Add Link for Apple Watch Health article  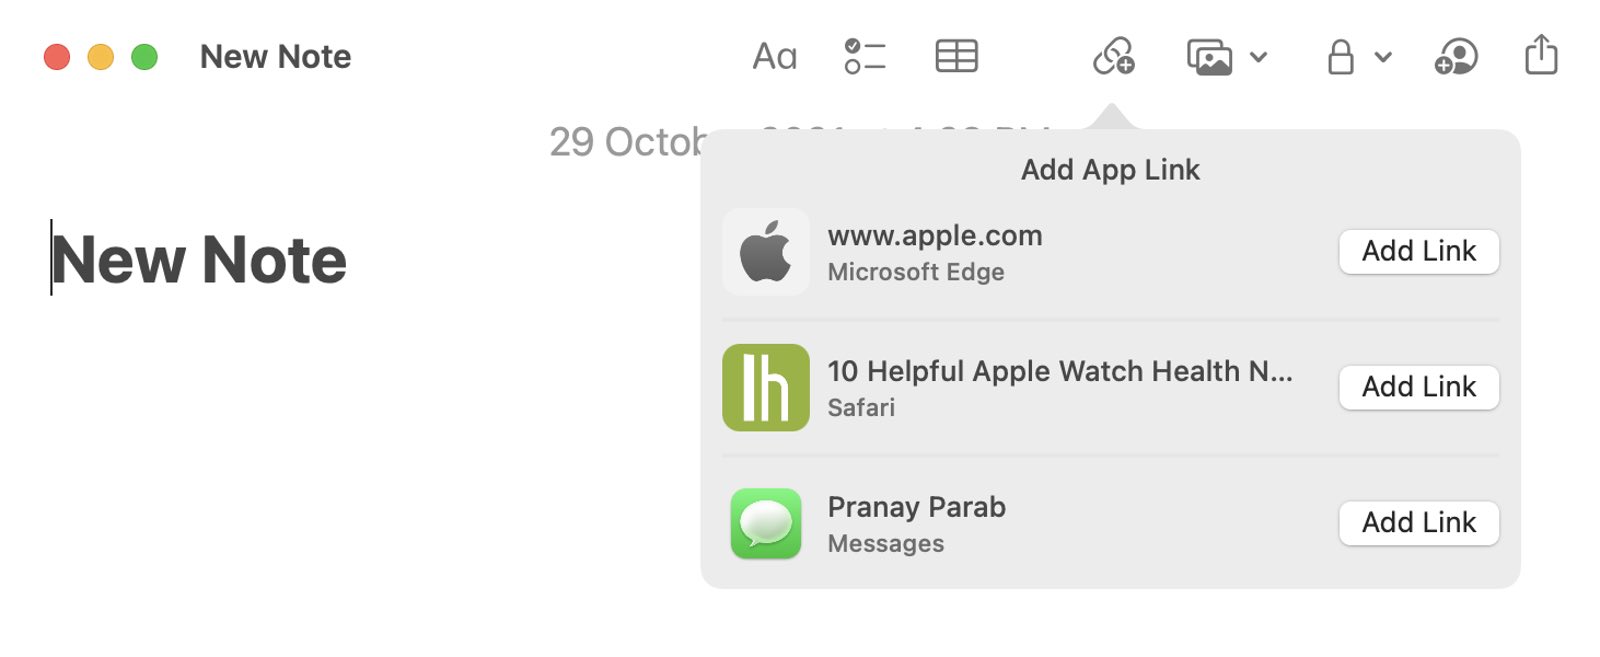click(1418, 387)
